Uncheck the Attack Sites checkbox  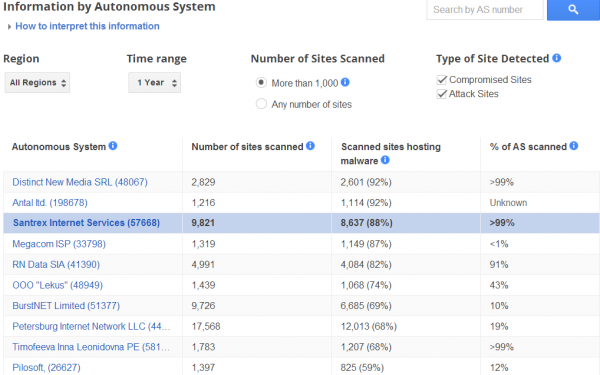(442, 94)
